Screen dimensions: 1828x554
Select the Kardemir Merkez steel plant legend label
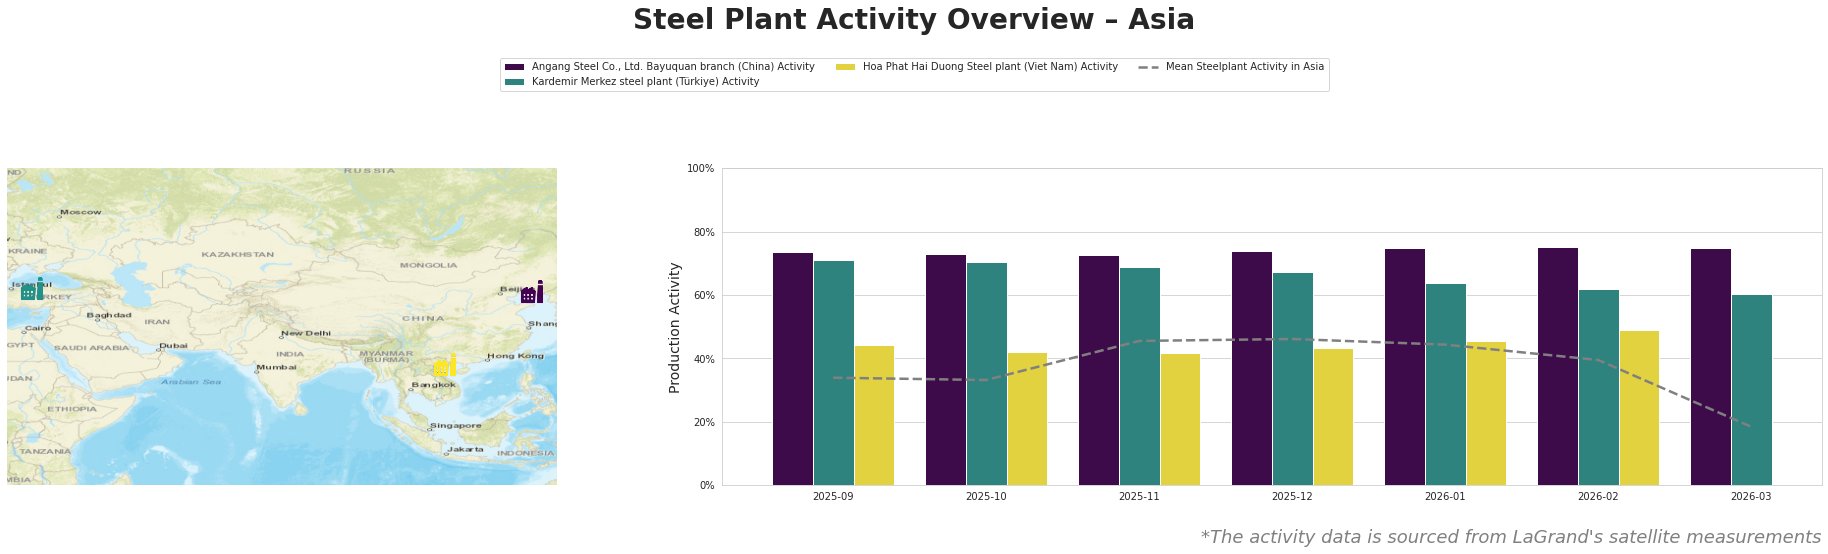pos(645,82)
